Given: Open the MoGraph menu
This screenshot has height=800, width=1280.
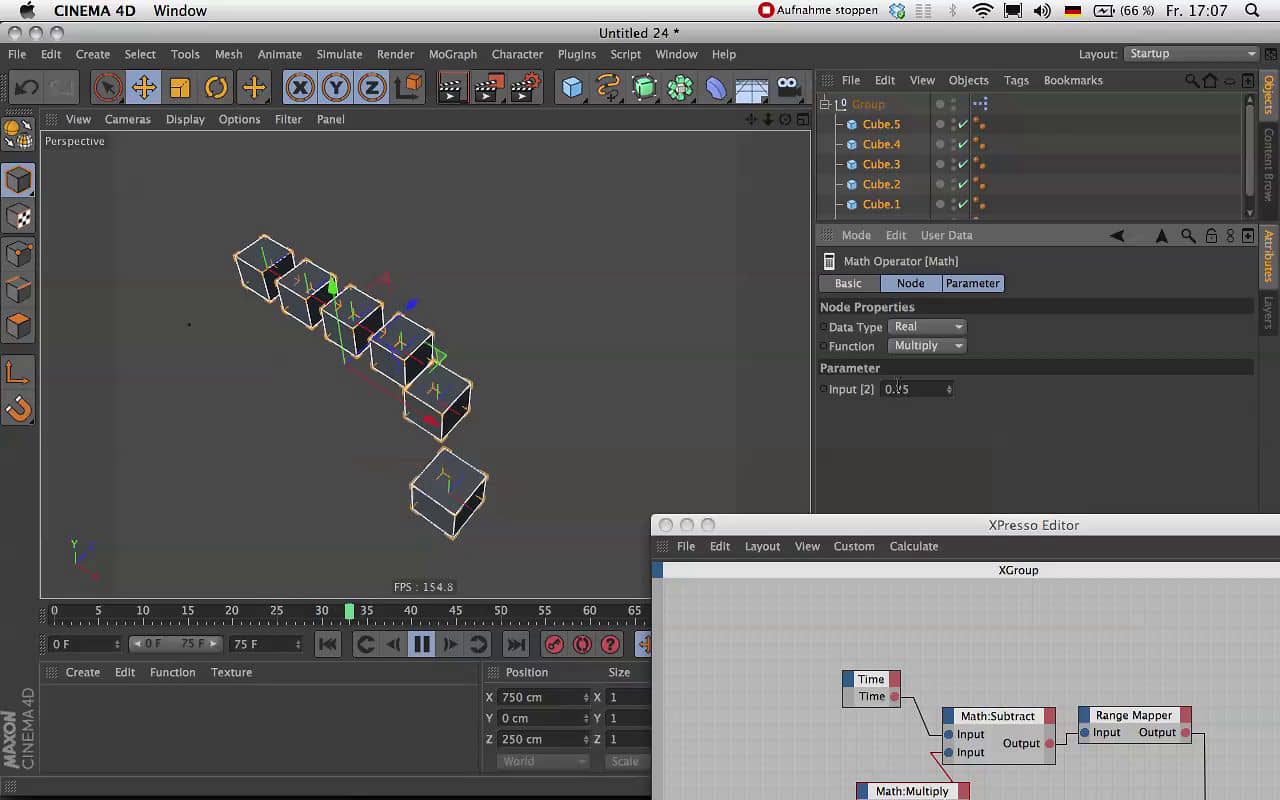Looking at the screenshot, I should pyautogui.click(x=452, y=54).
